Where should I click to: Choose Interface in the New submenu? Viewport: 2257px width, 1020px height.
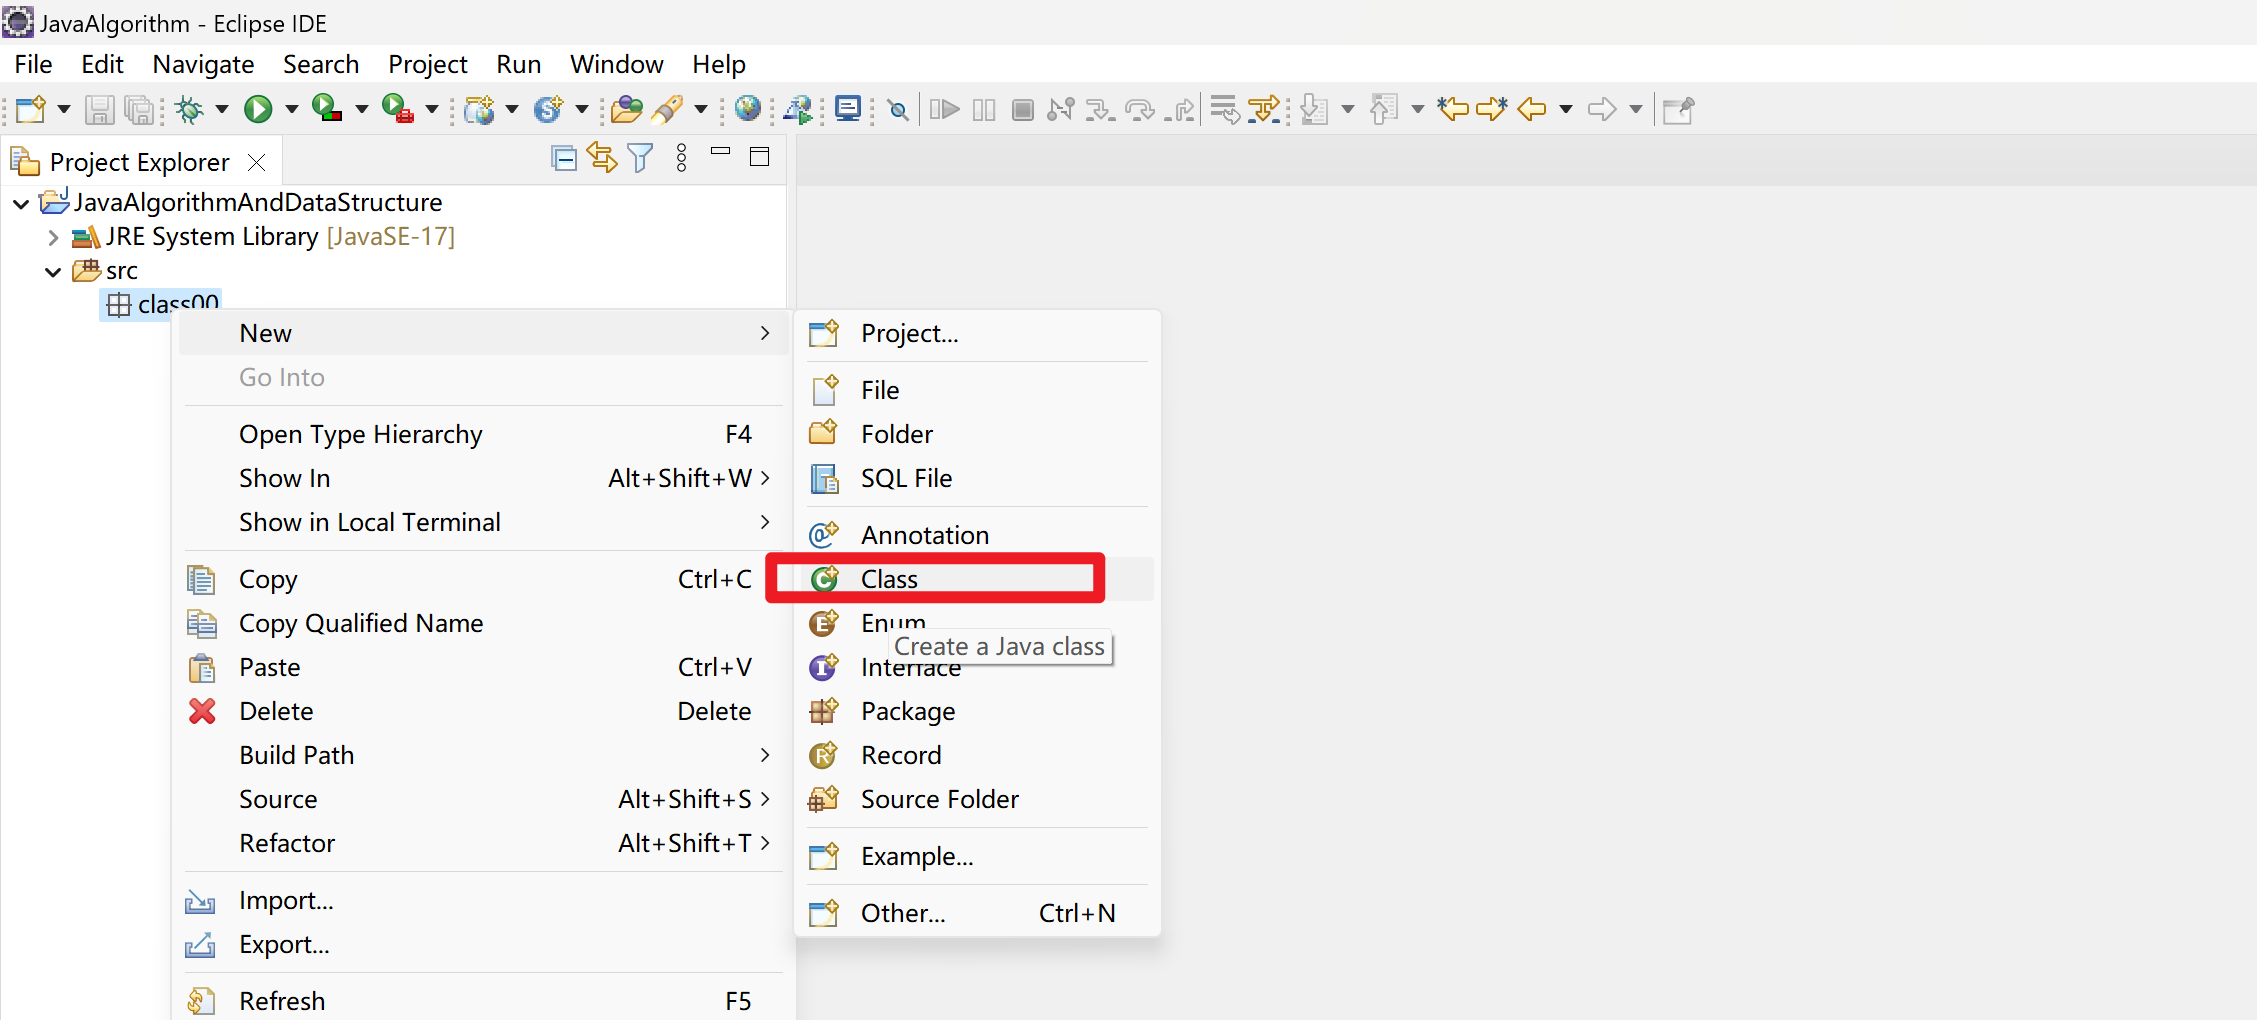(977, 667)
